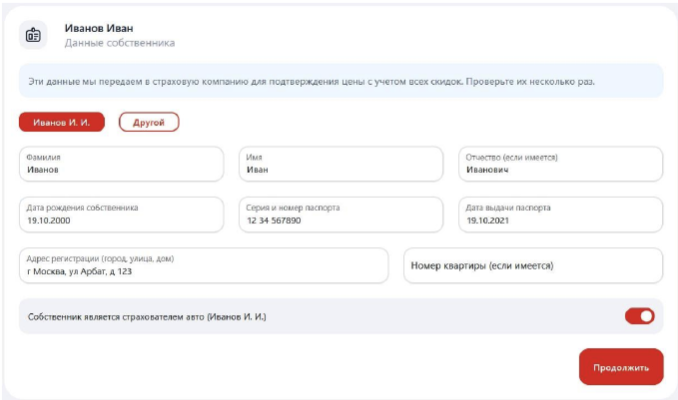The image size is (678, 400).
Task: Edit the Отчество (если имеется) field
Action: tap(560, 164)
